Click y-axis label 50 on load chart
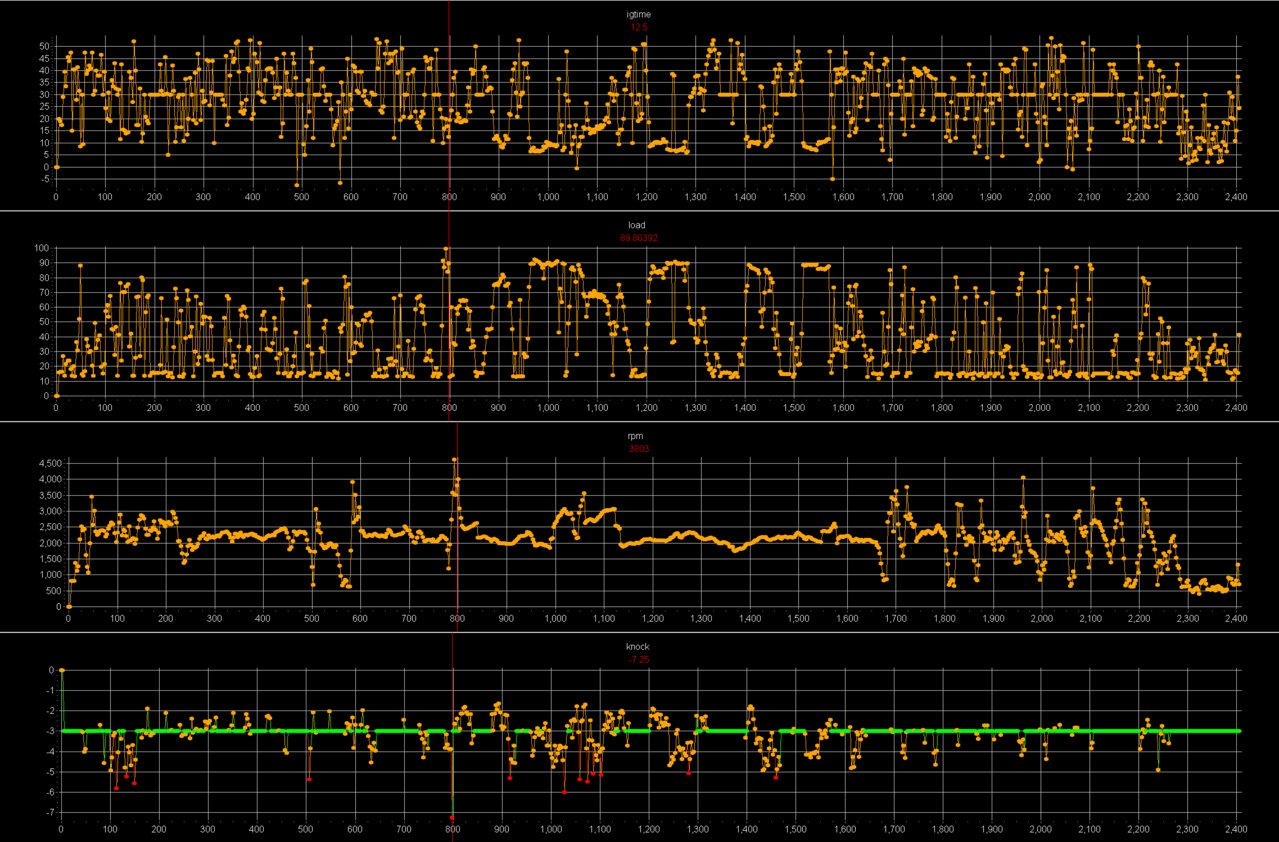Image resolution: width=1279 pixels, height=842 pixels. click(x=44, y=322)
